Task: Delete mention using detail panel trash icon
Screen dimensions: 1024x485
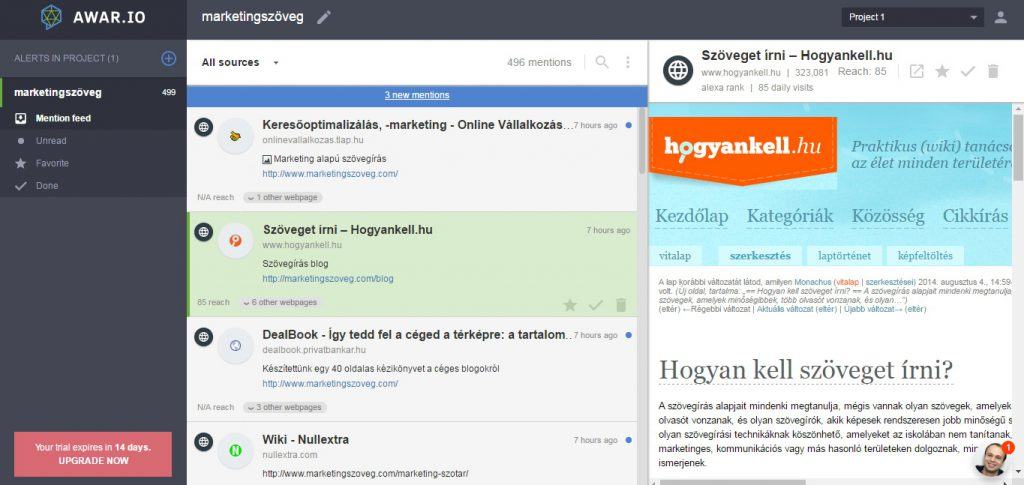Action: [993, 71]
